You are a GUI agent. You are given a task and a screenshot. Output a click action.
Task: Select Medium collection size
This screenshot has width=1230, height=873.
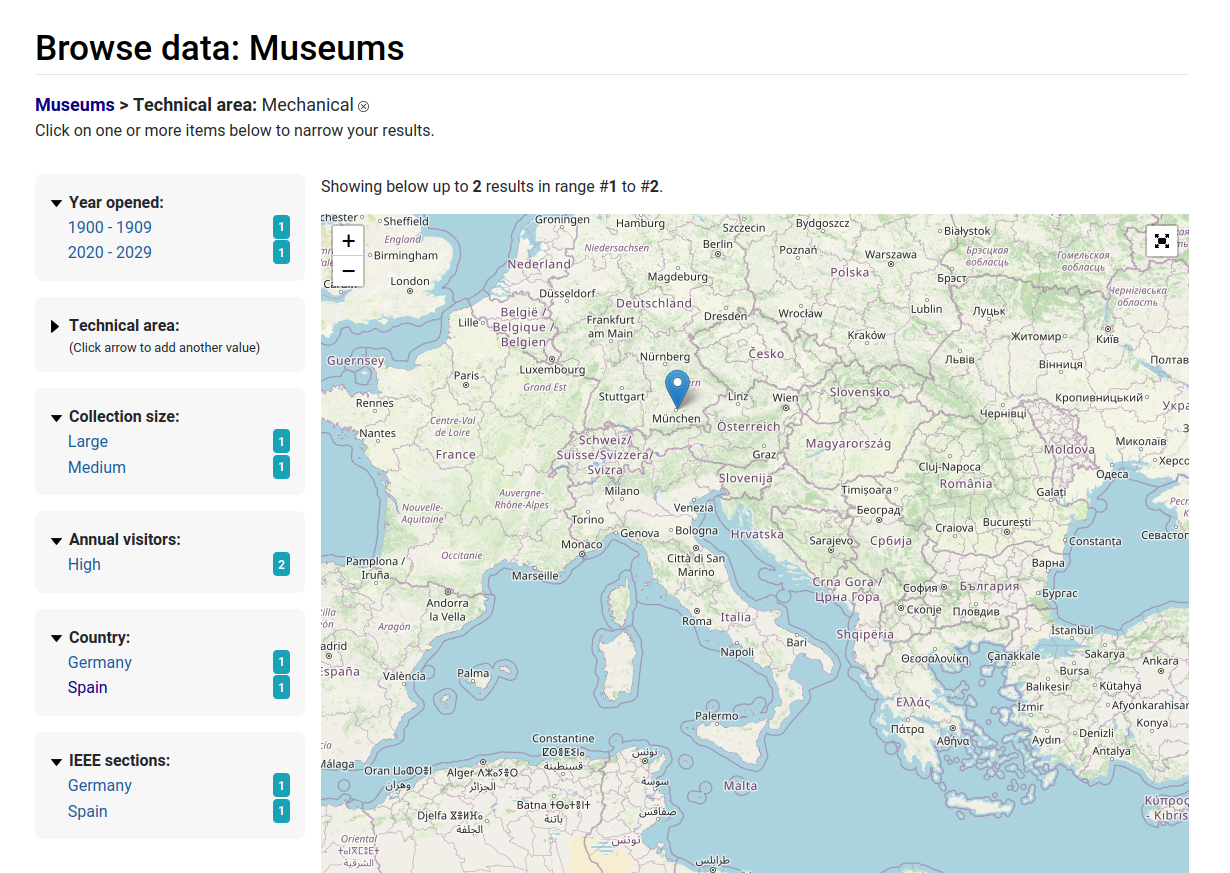click(97, 467)
